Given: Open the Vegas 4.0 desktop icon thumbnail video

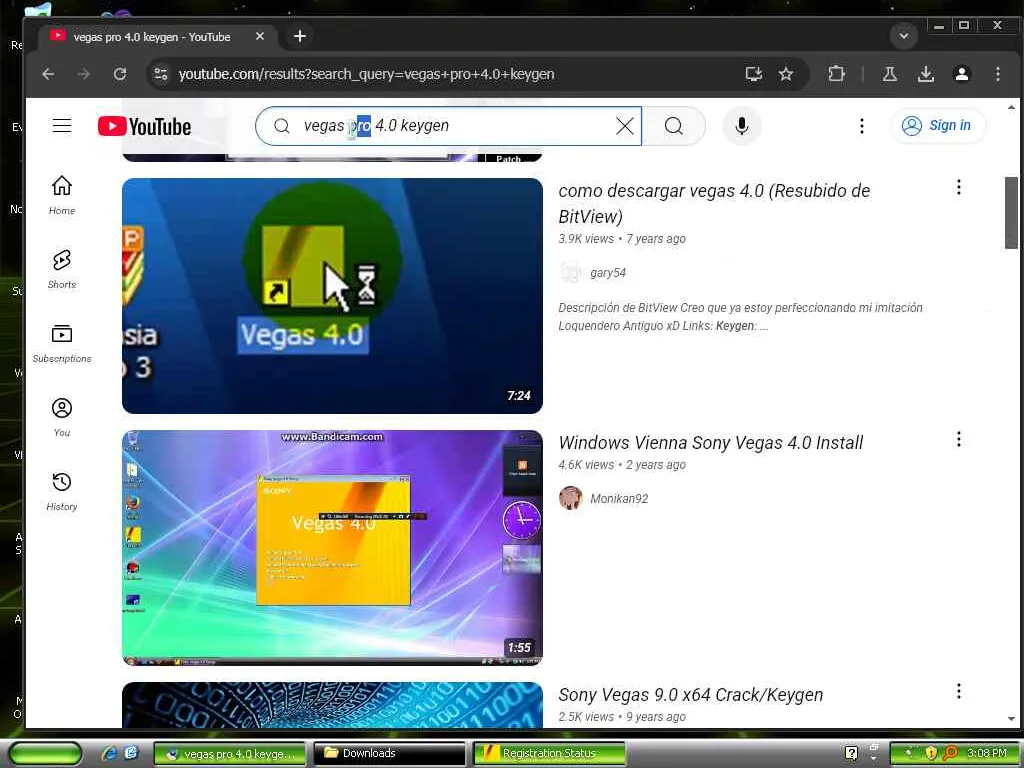Looking at the screenshot, I should pyautogui.click(x=332, y=296).
